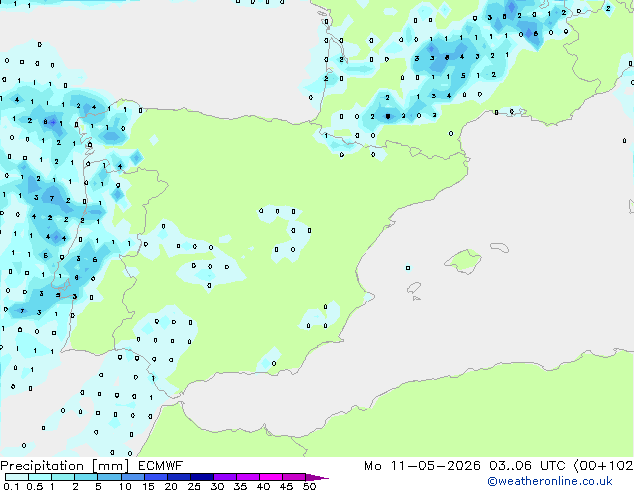The width and height of the screenshot is (634, 490).
Task: Click the 15–20 mm legend swatch
Action: [155, 477]
